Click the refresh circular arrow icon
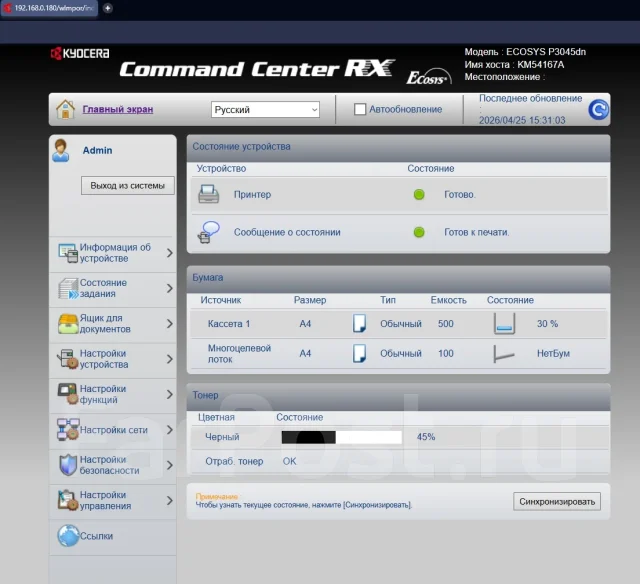 [598, 109]
